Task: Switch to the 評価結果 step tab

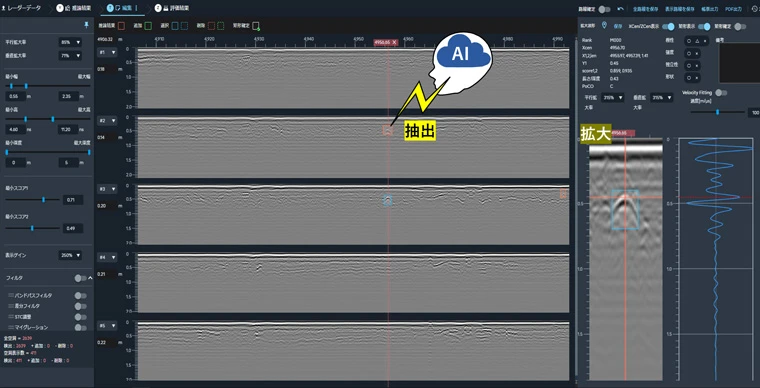Action: (172, 8)
